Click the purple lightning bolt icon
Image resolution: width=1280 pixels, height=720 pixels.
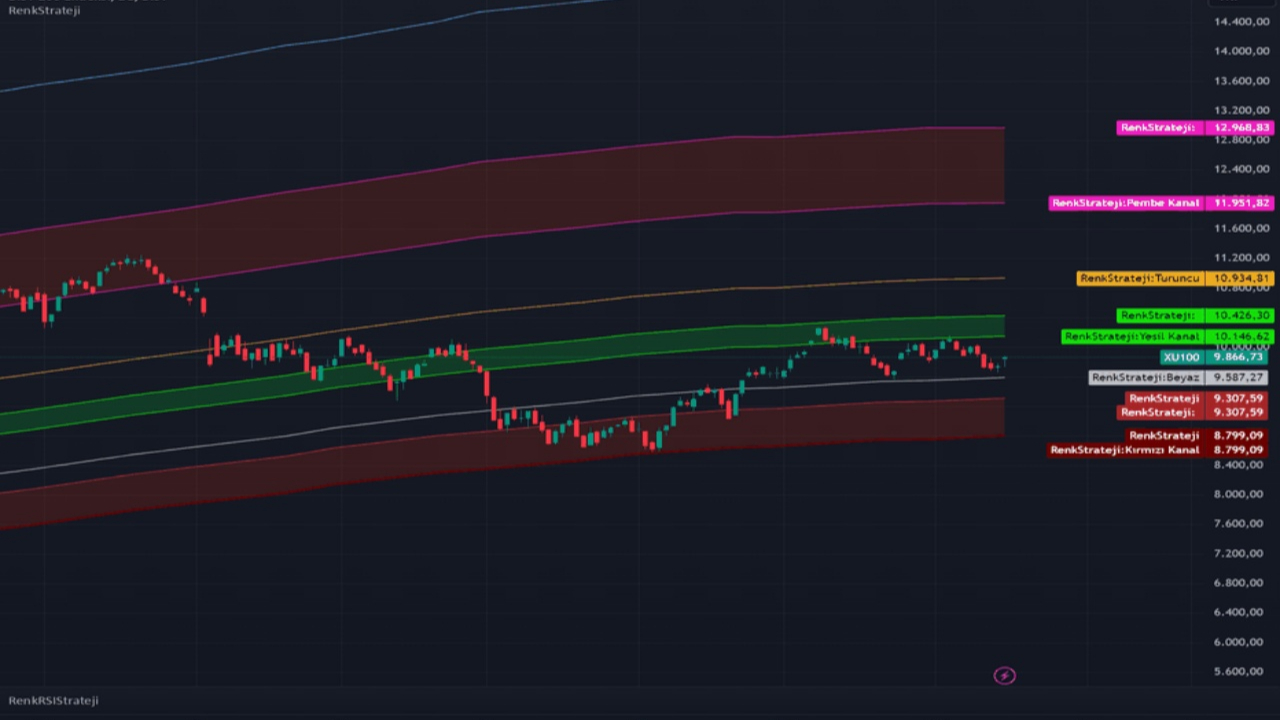click(x=1004, y=676)
